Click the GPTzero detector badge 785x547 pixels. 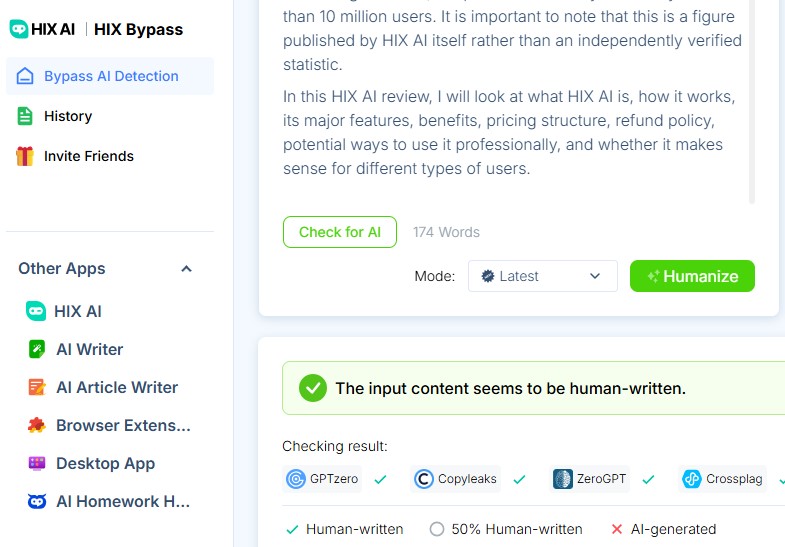point(322,479)
